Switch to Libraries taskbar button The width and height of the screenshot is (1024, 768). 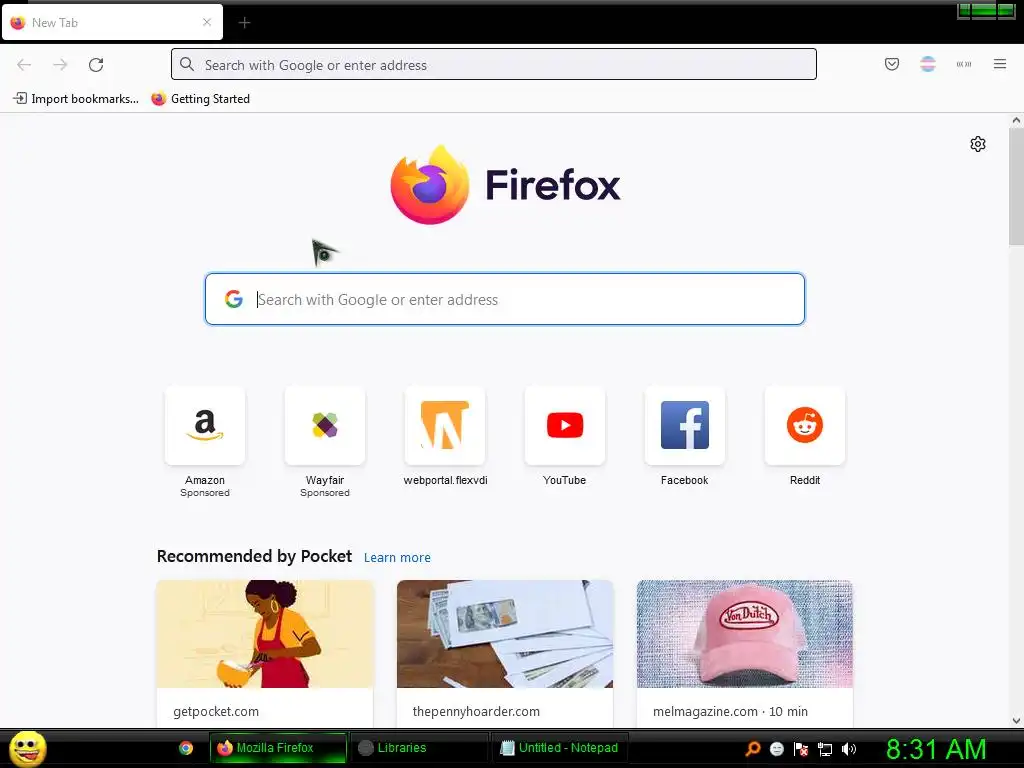[419, 748]
